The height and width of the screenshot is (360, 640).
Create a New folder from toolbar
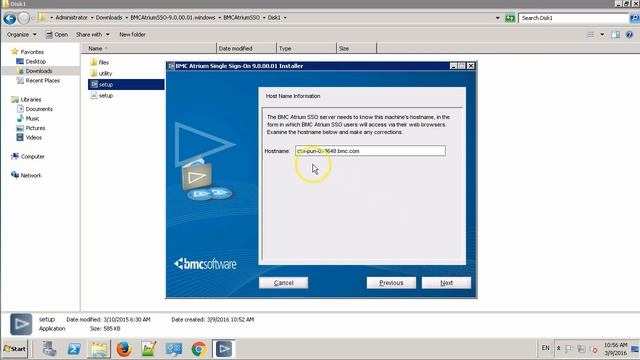[x=132, y=35]
